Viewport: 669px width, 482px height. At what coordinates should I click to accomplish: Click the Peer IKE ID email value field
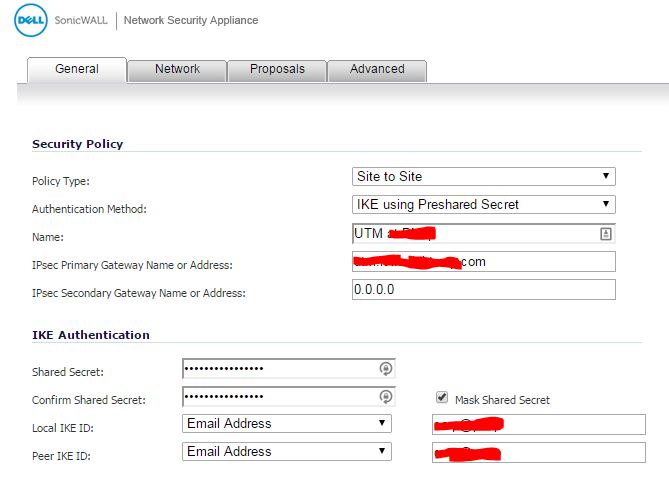click(x=539, y=453)
